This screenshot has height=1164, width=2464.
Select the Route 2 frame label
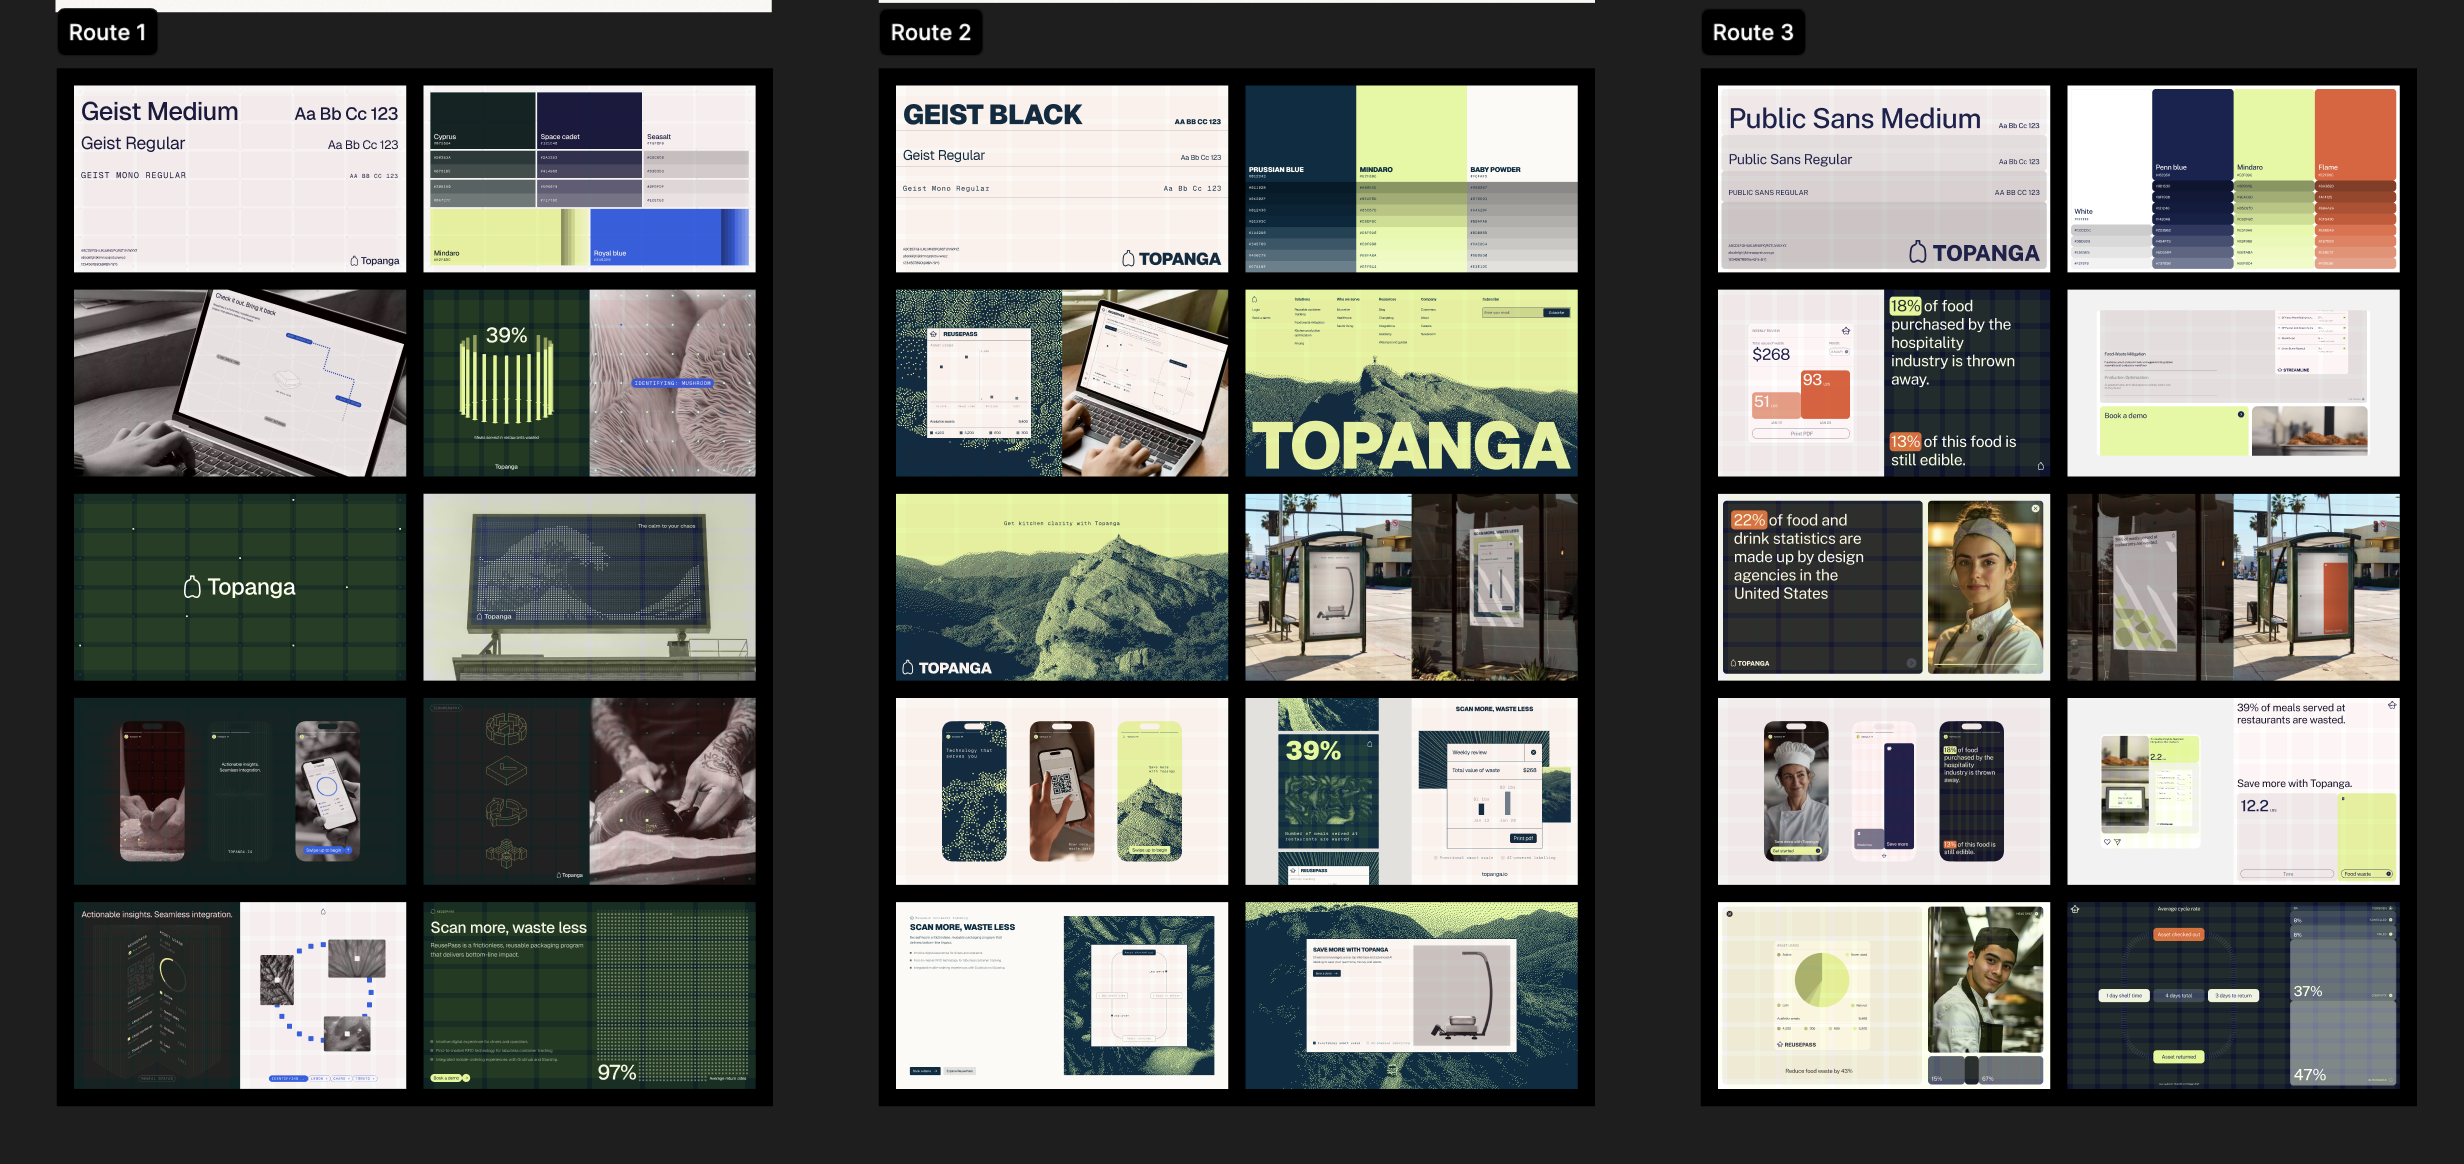click(x=930, y=32)
